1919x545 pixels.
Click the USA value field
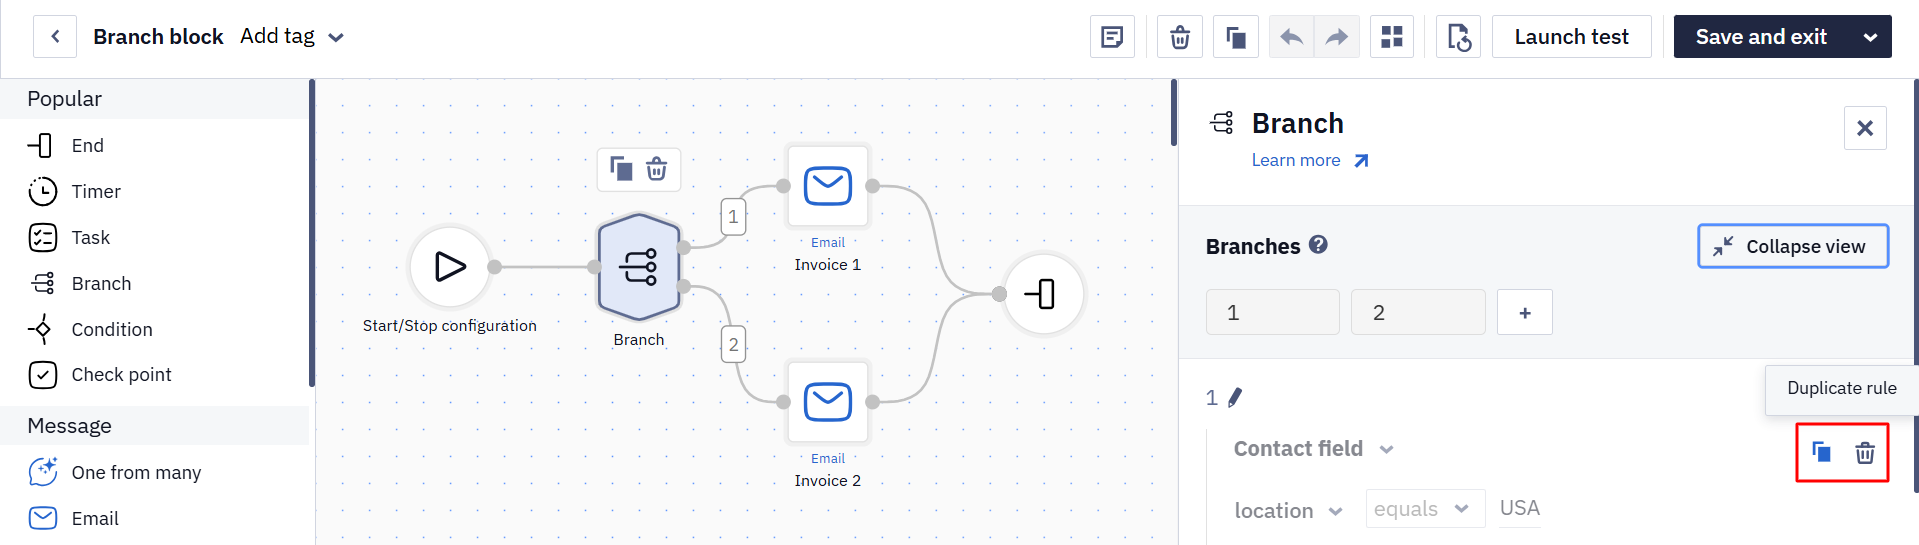[1519, 508]
